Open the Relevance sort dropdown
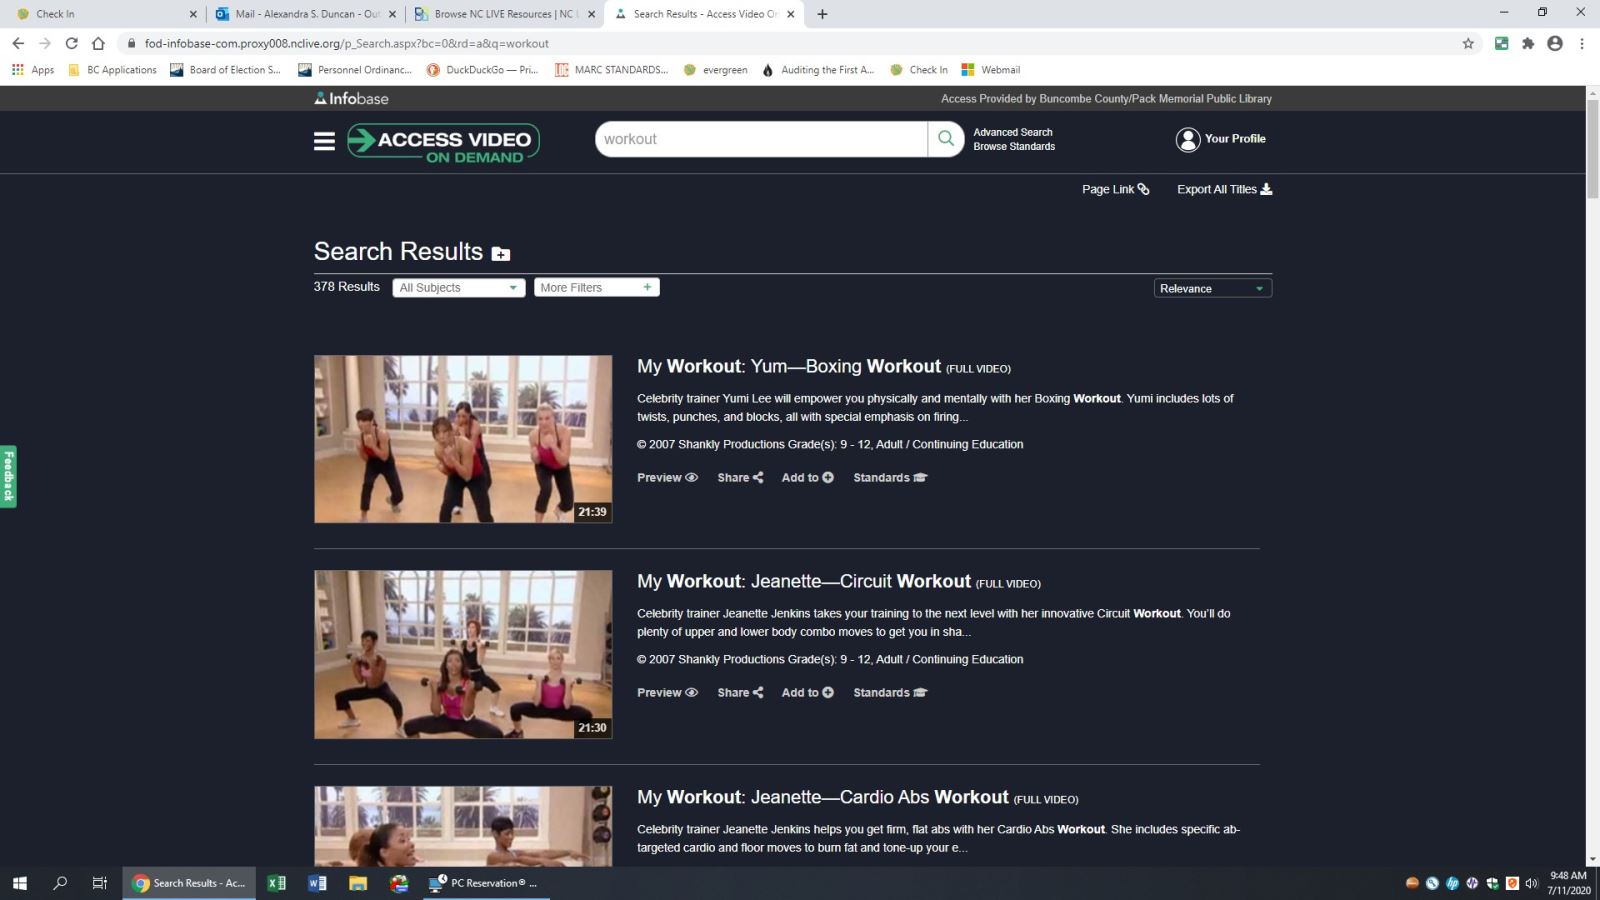This screenshot has height=900, width=1600. (x=1212, y=289)
